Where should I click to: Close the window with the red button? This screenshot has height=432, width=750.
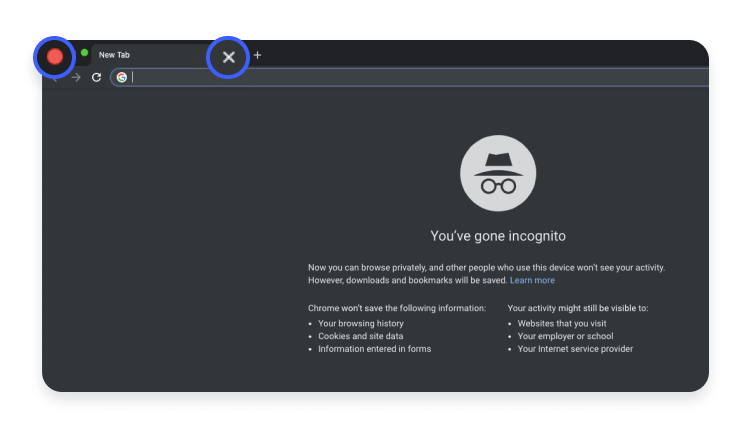[x=55, y=56]
